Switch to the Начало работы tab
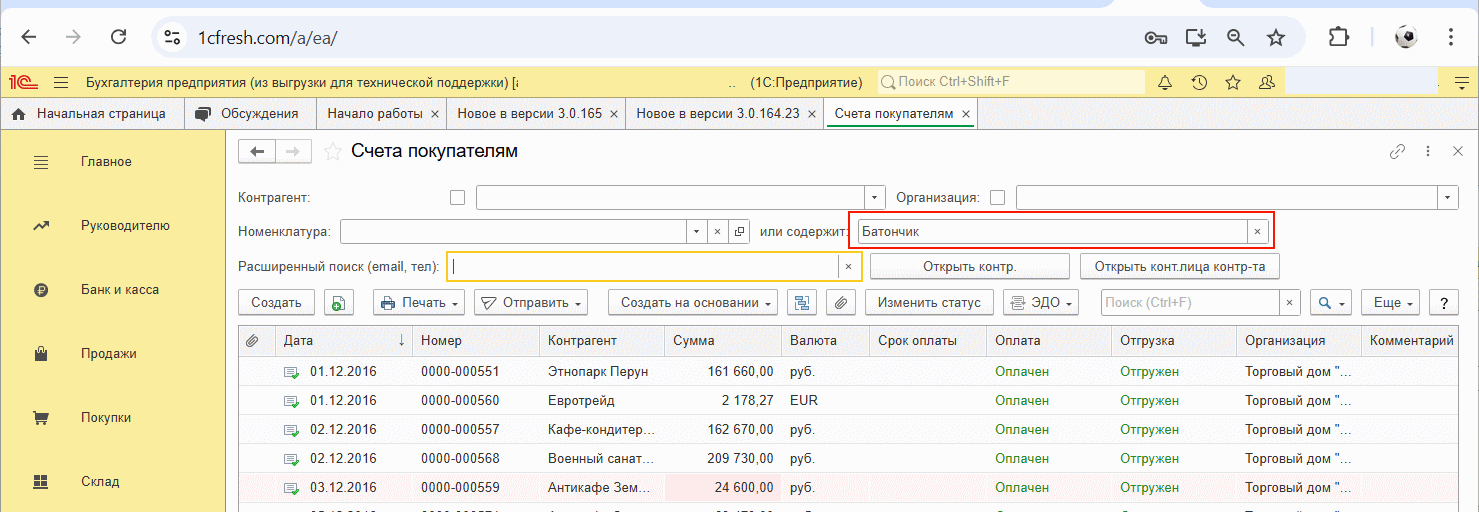 [375, 114]
